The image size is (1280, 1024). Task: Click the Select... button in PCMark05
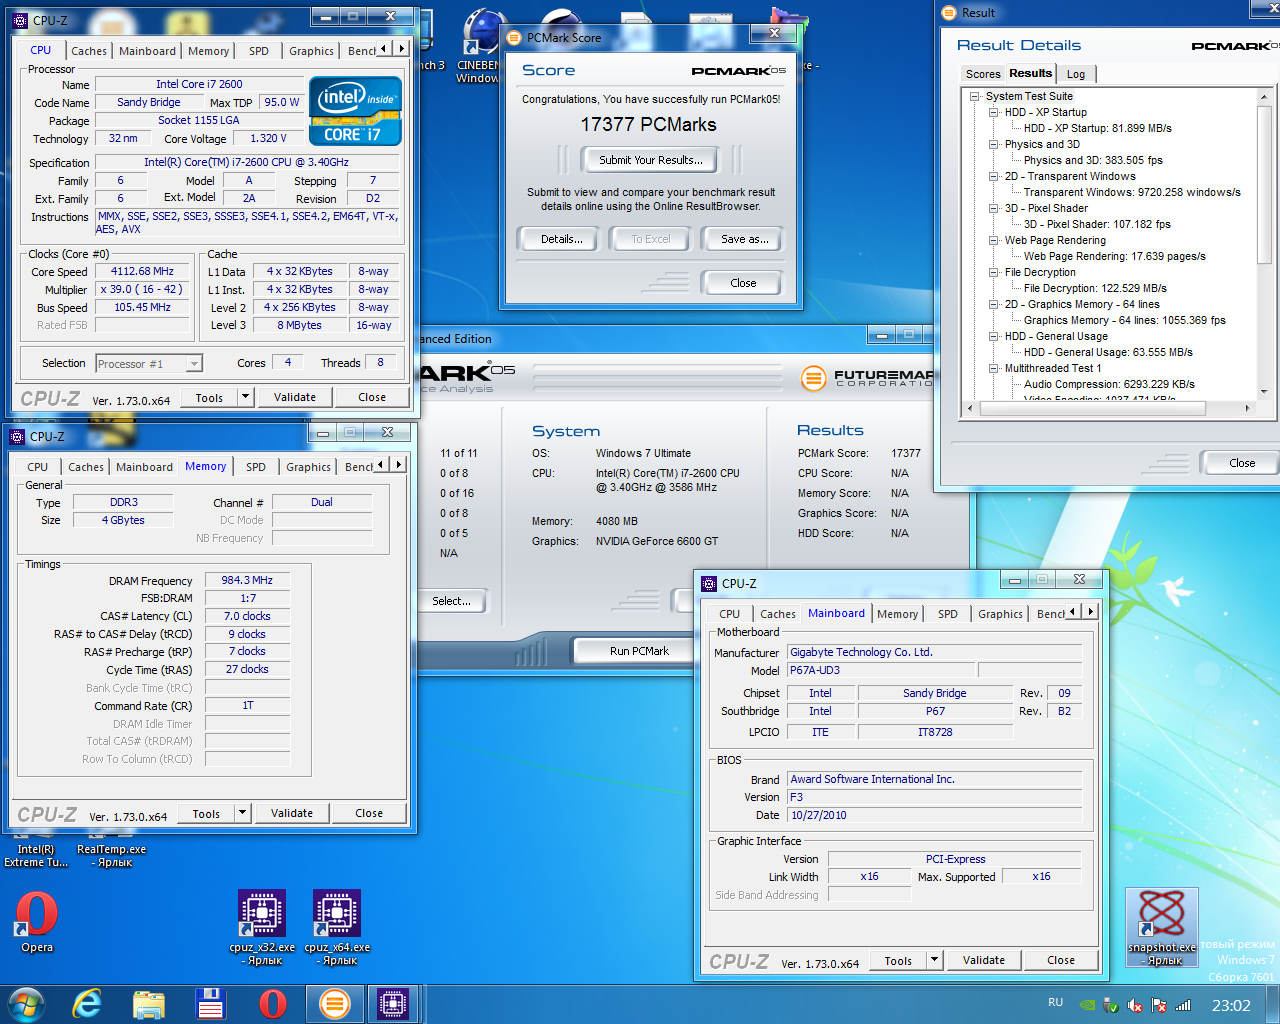click(x=452, y=601)
